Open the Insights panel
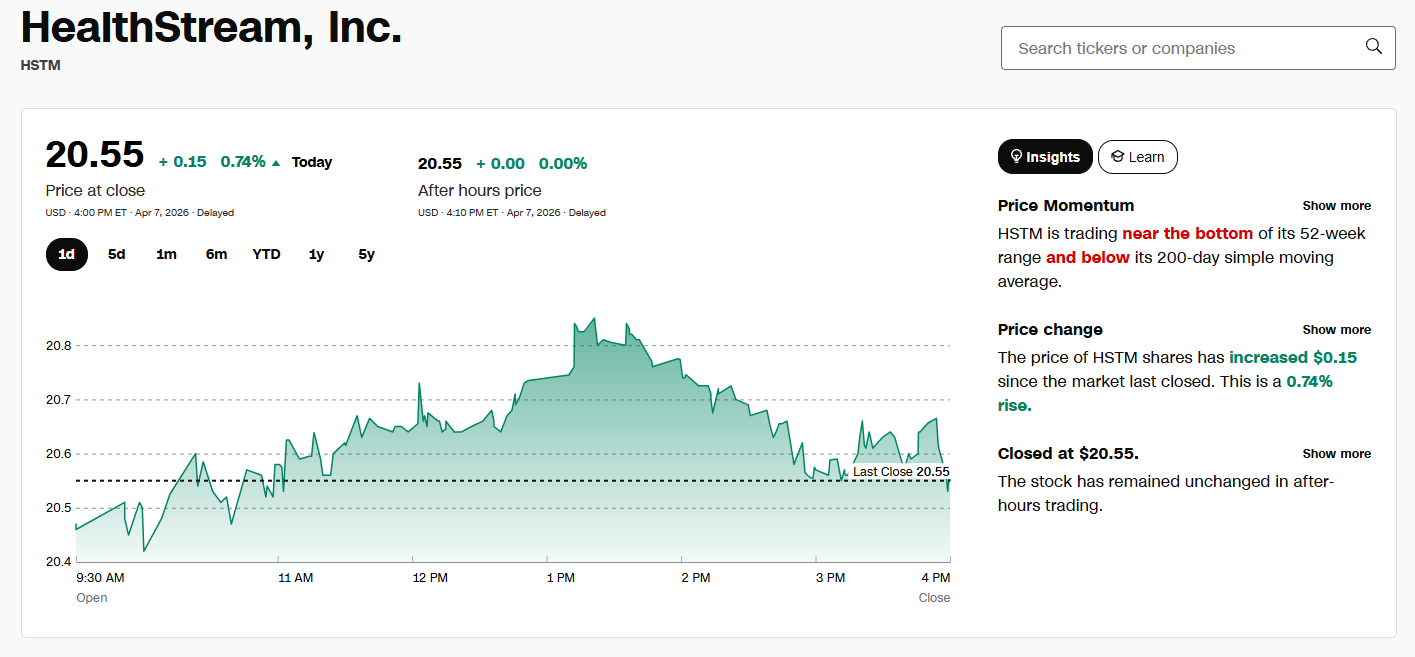This screenshot has height=657, width=1415. (x=1045, y=157)
